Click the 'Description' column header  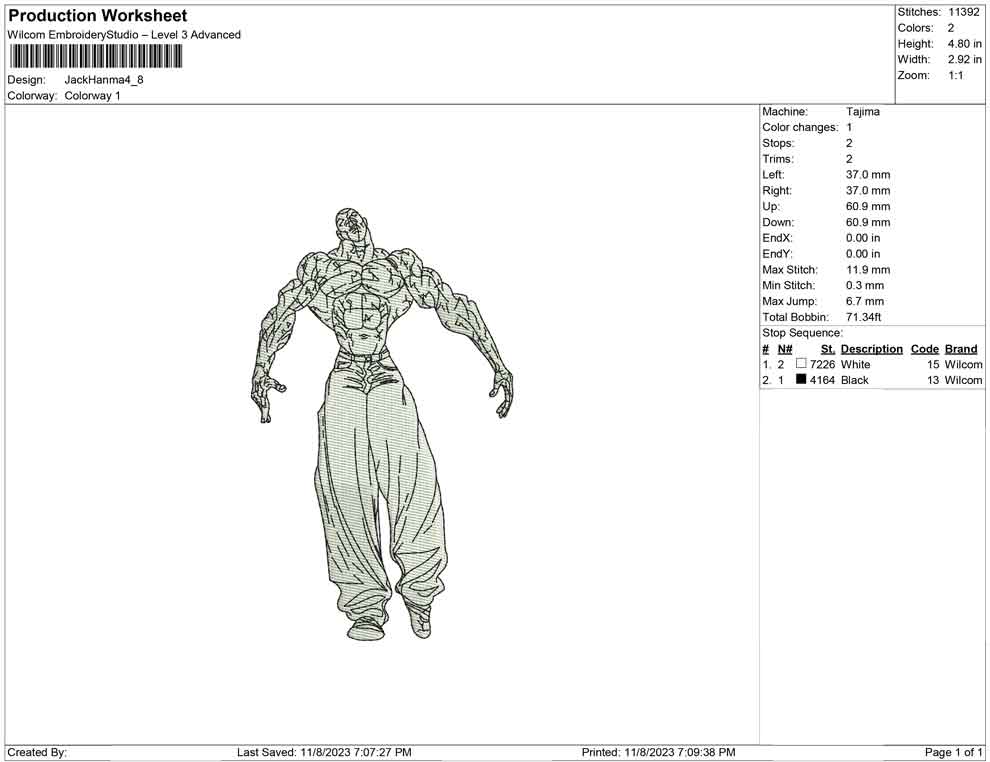871,349
